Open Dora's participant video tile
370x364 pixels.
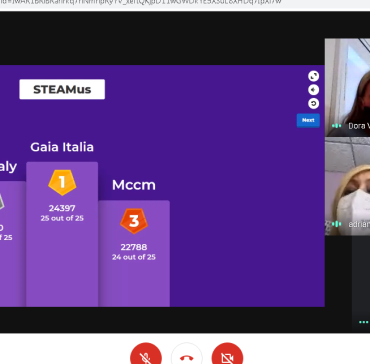coord(347,87)
